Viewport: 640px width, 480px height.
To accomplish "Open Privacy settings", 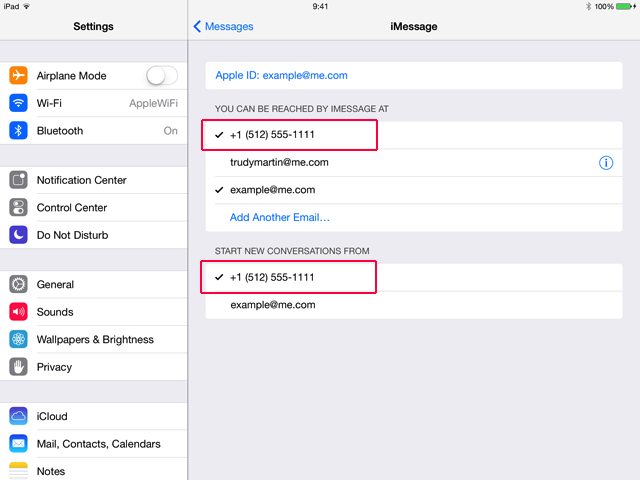I will 54,367.
